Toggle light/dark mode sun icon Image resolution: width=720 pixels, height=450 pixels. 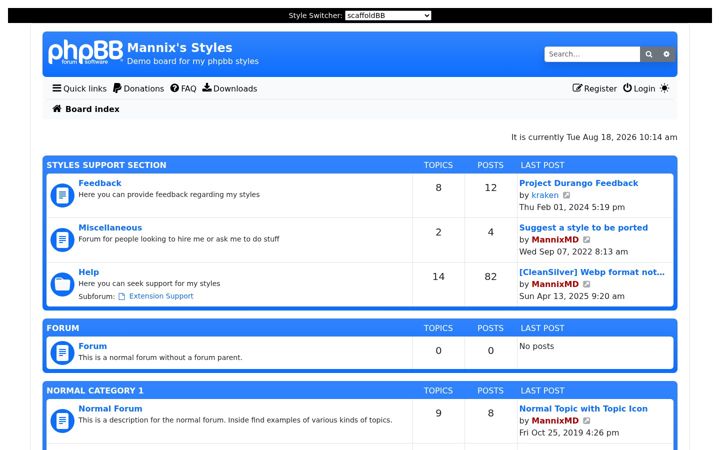(664, 88)
